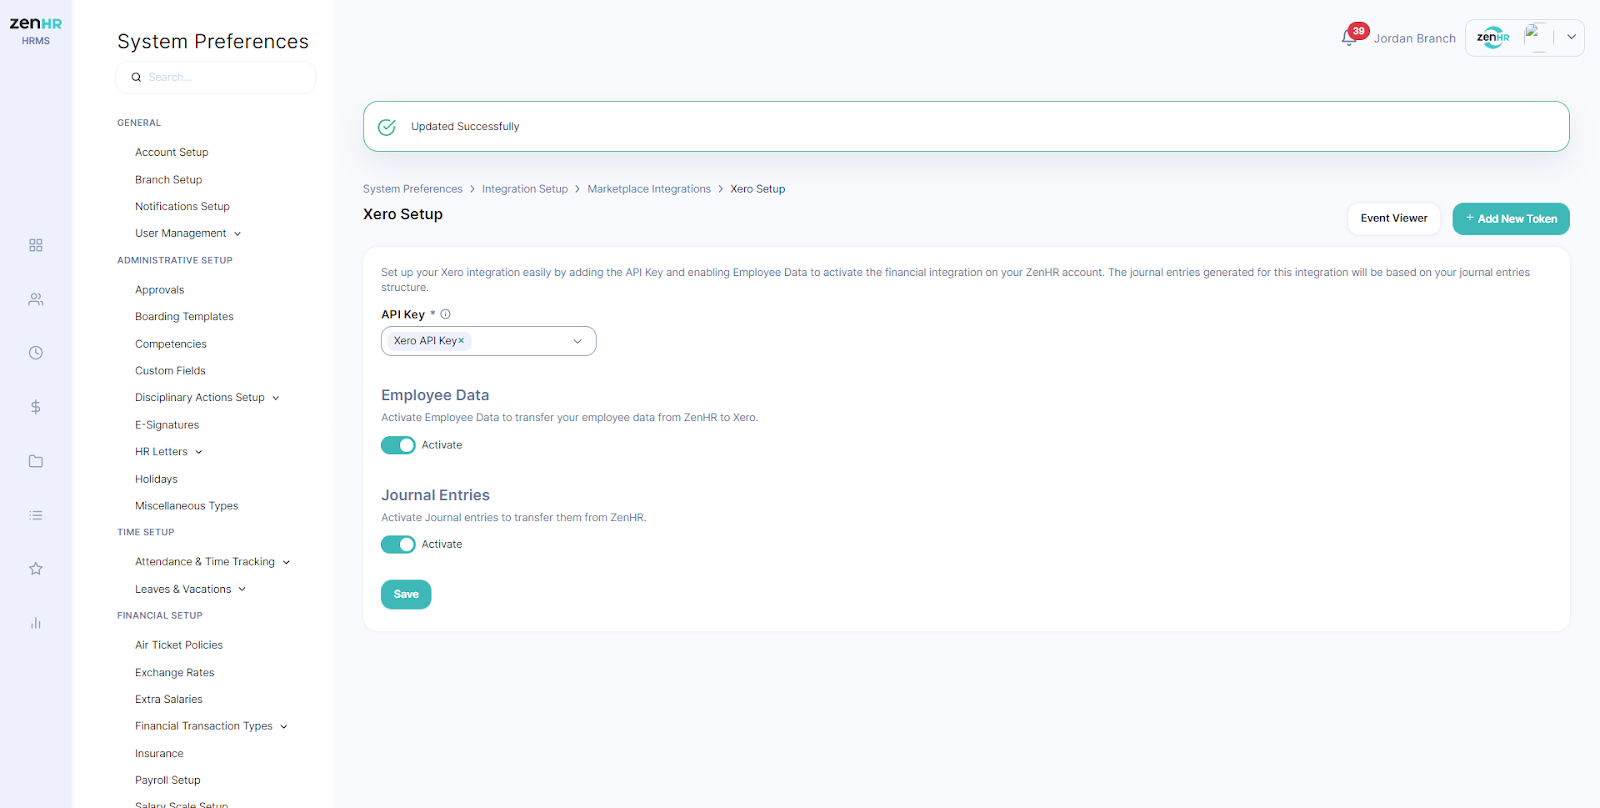
Task: Go to Marketplace Integrations breadcrumb
Action: pyautogui.click(x=649, y=189)
